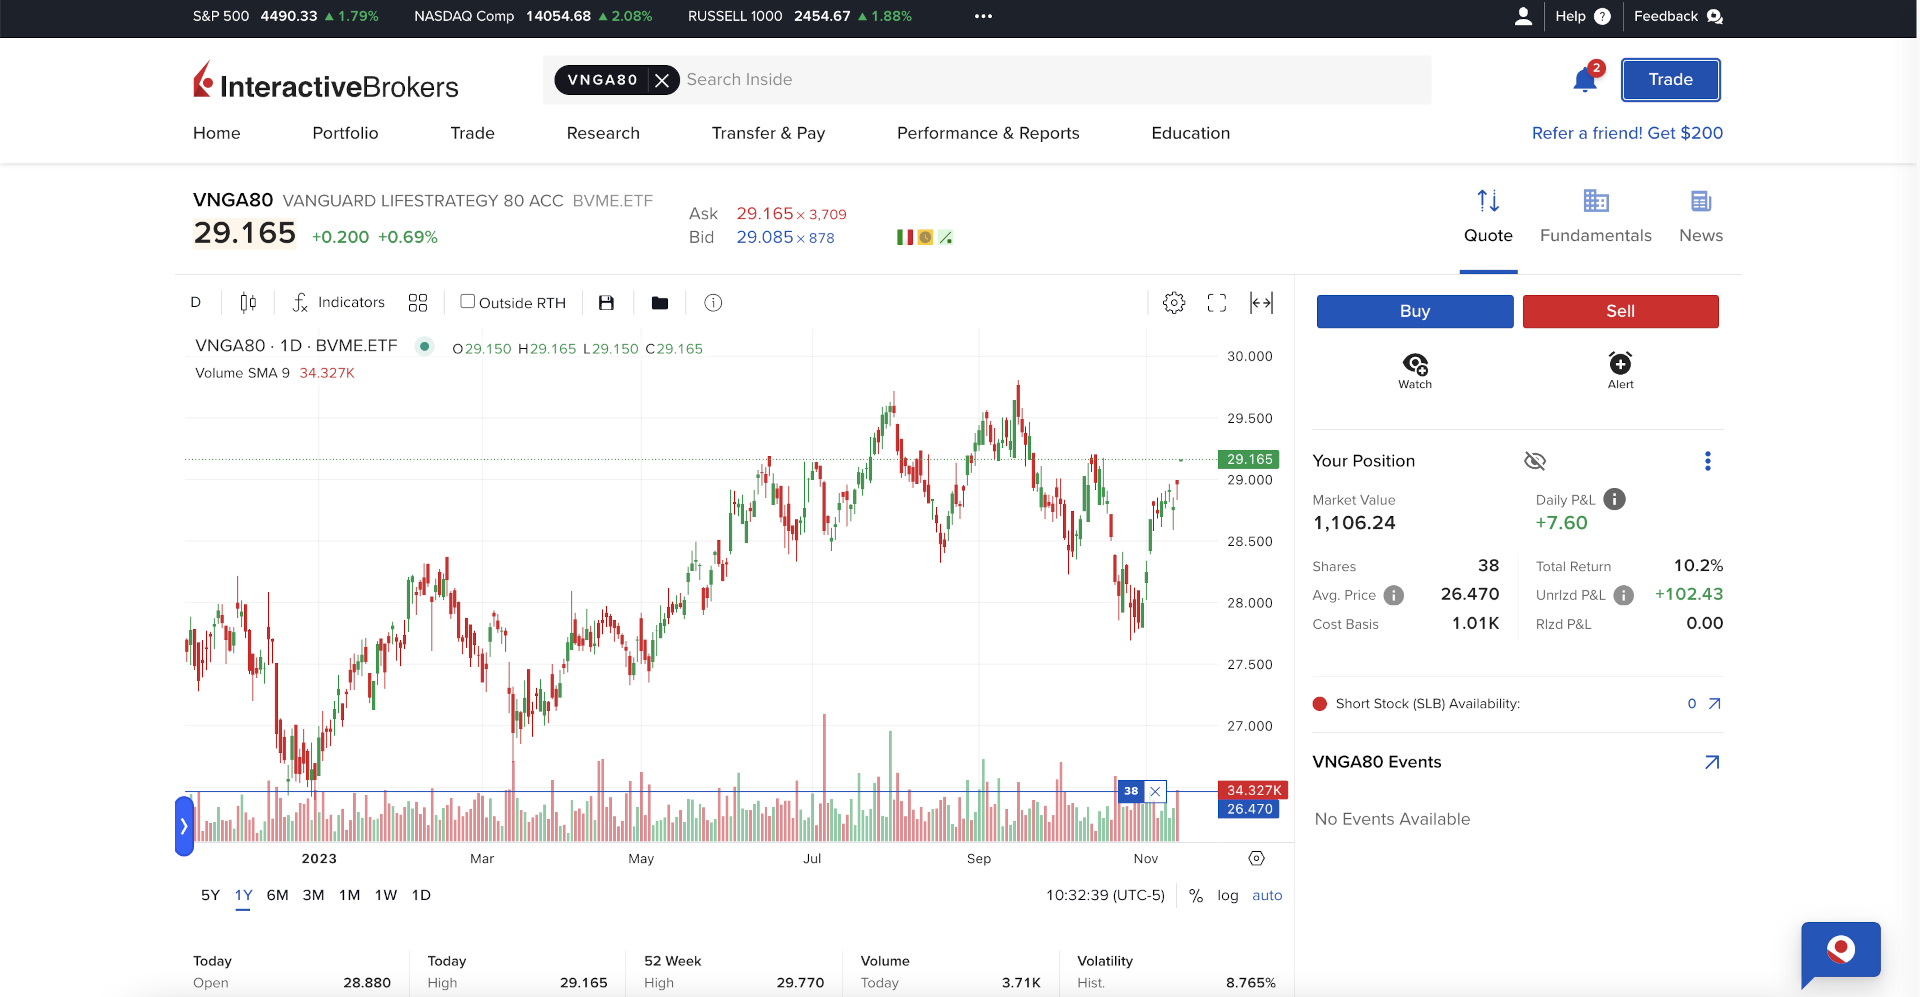Image resolution: width=1920 pixels, height=997 pixels.
Task: Toggle the log scale option
Action: click(1227, 896)
